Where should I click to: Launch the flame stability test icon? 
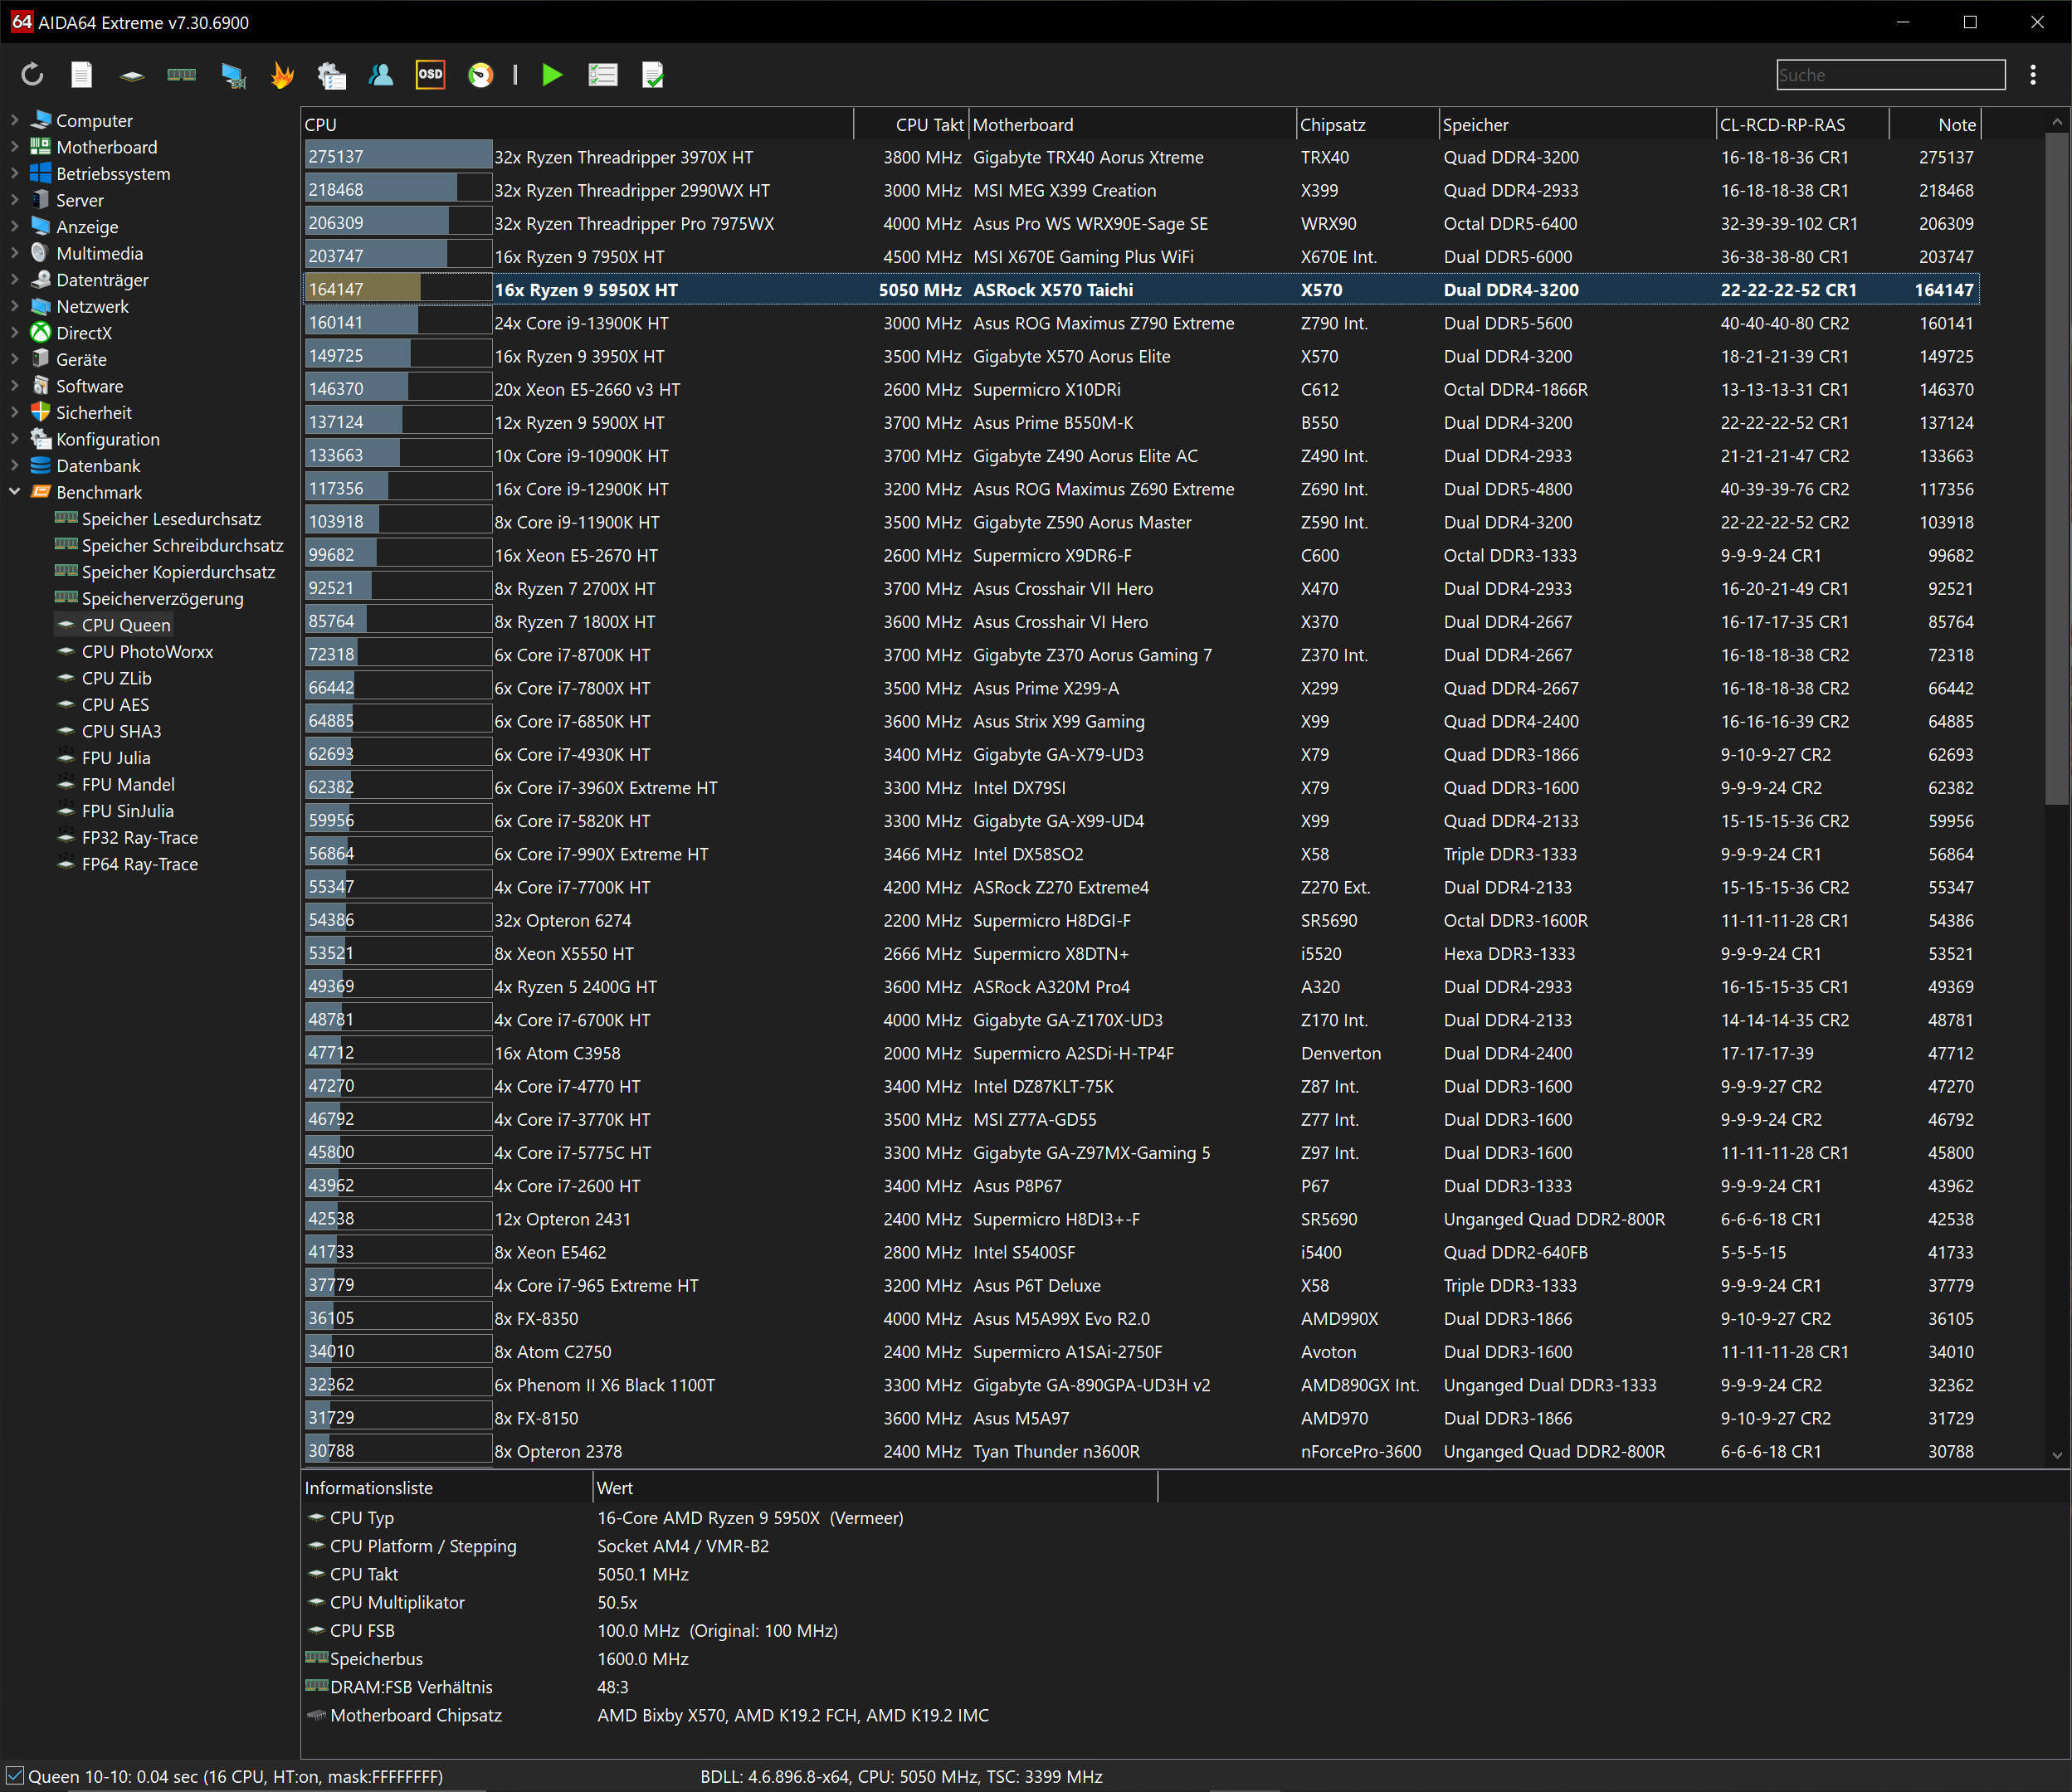point(283,75)
